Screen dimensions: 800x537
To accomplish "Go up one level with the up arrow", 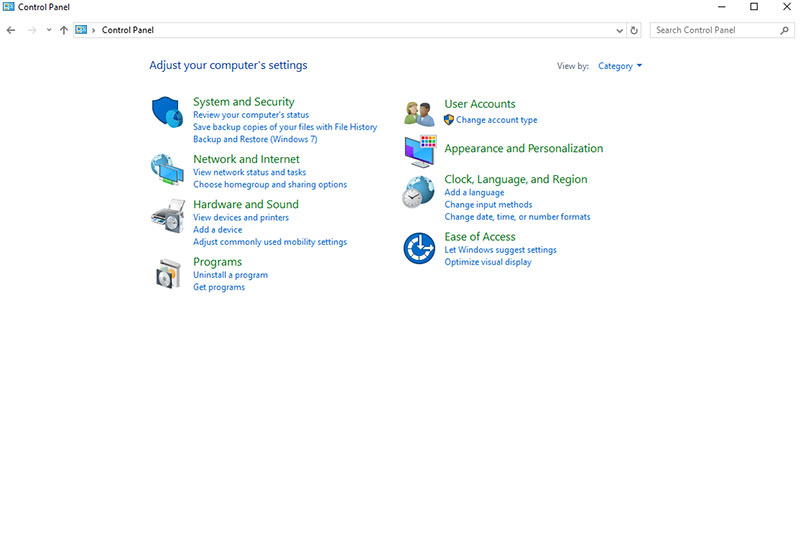I will (x=64, y=30).
